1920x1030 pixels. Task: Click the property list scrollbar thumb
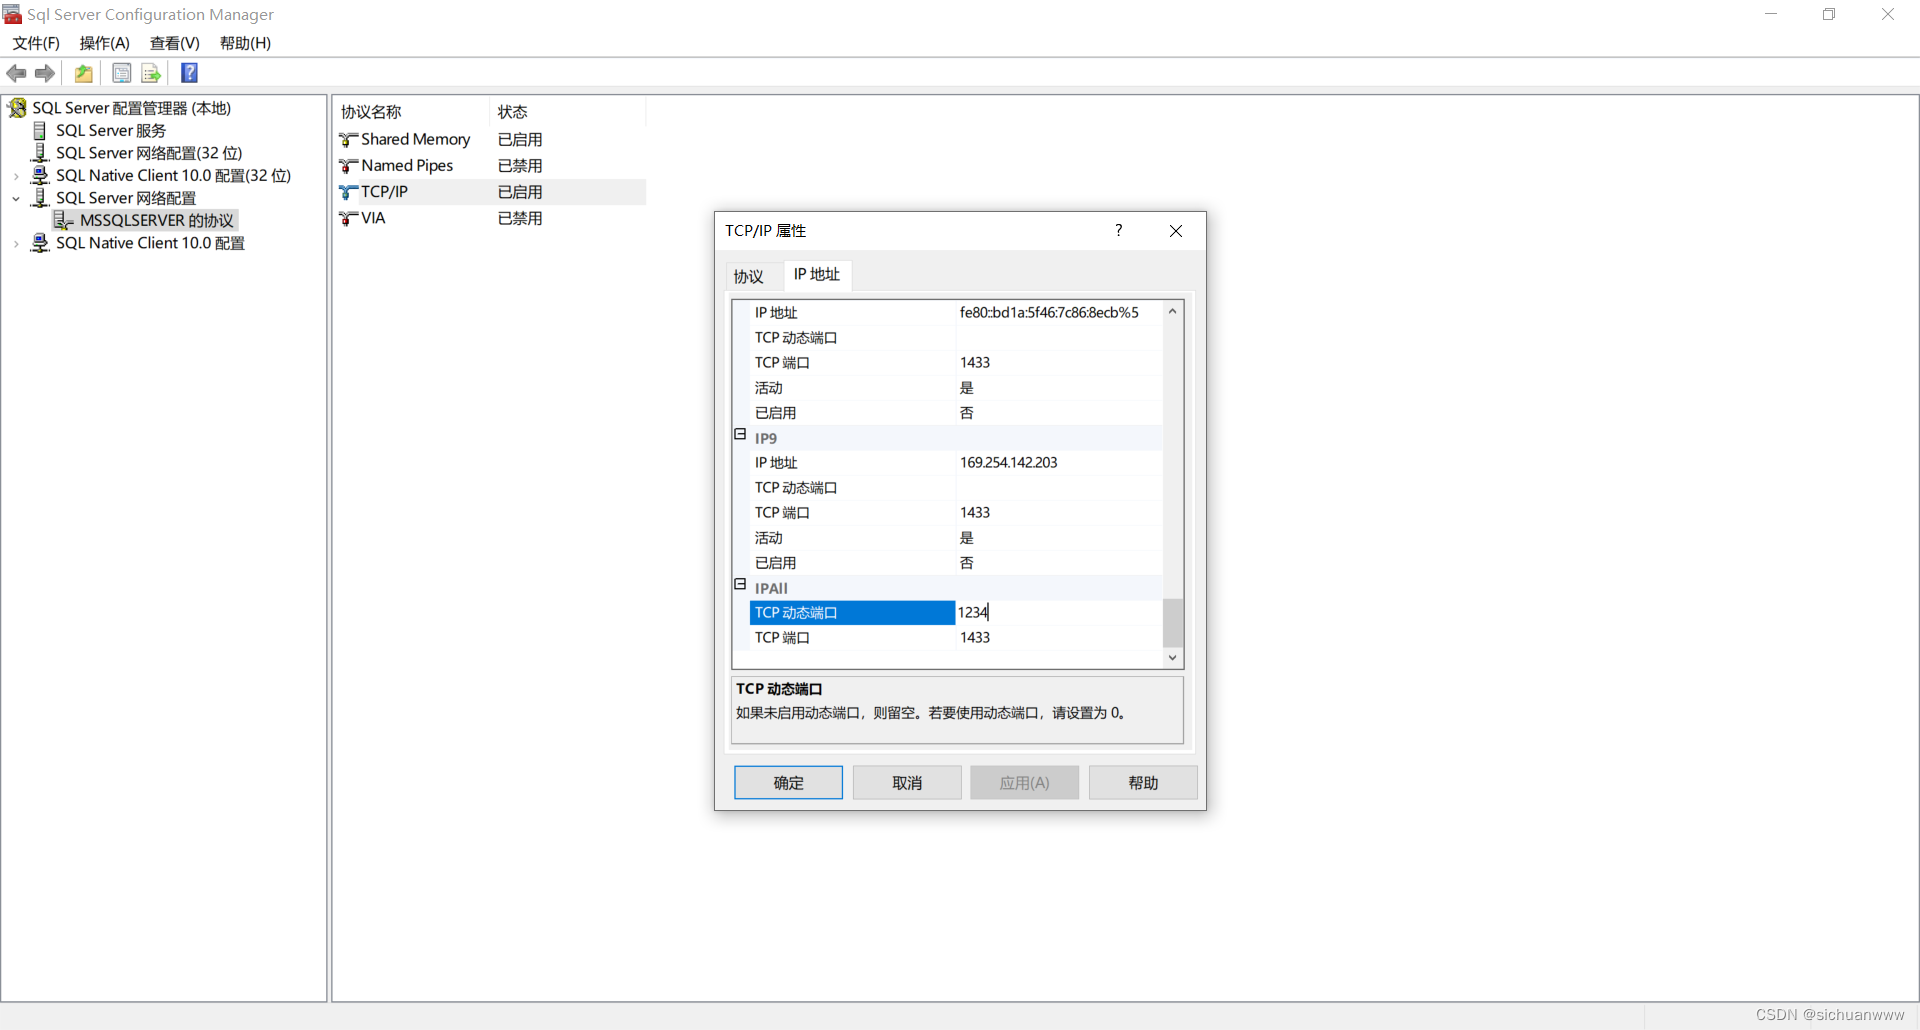[x=1173, y=623]
